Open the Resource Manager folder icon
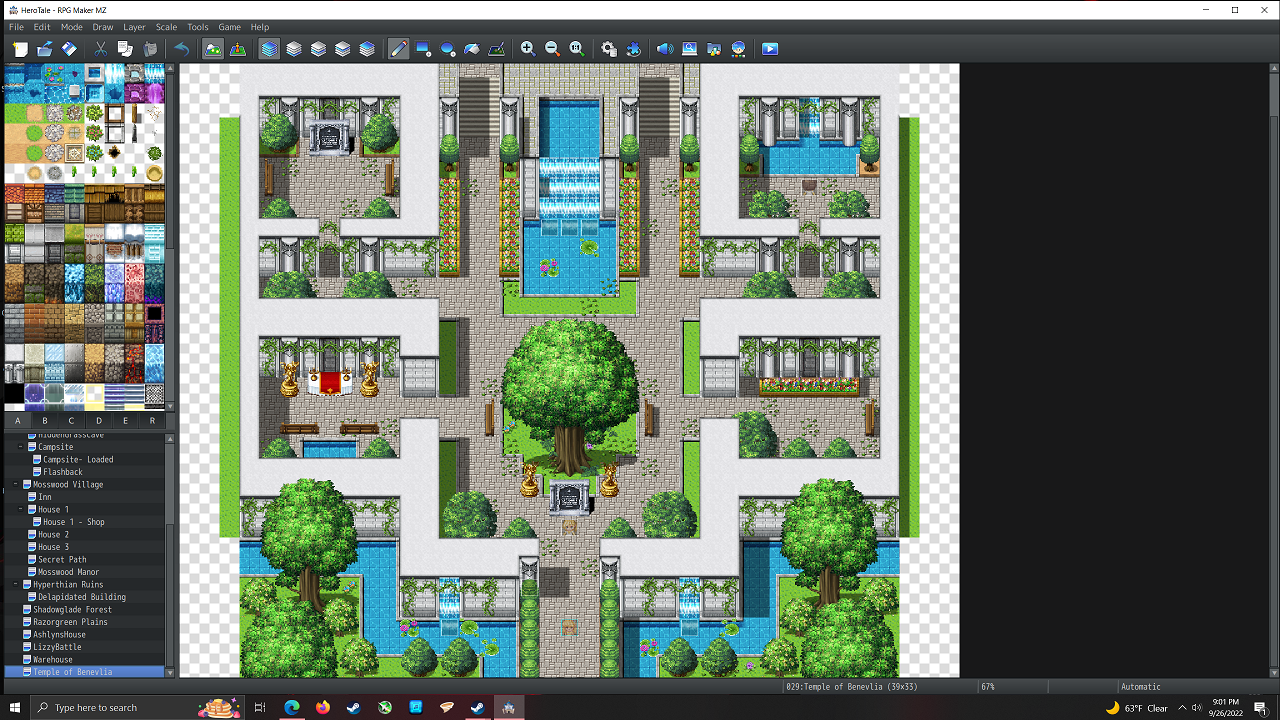 pyautogui.click(x=714, y=49)
